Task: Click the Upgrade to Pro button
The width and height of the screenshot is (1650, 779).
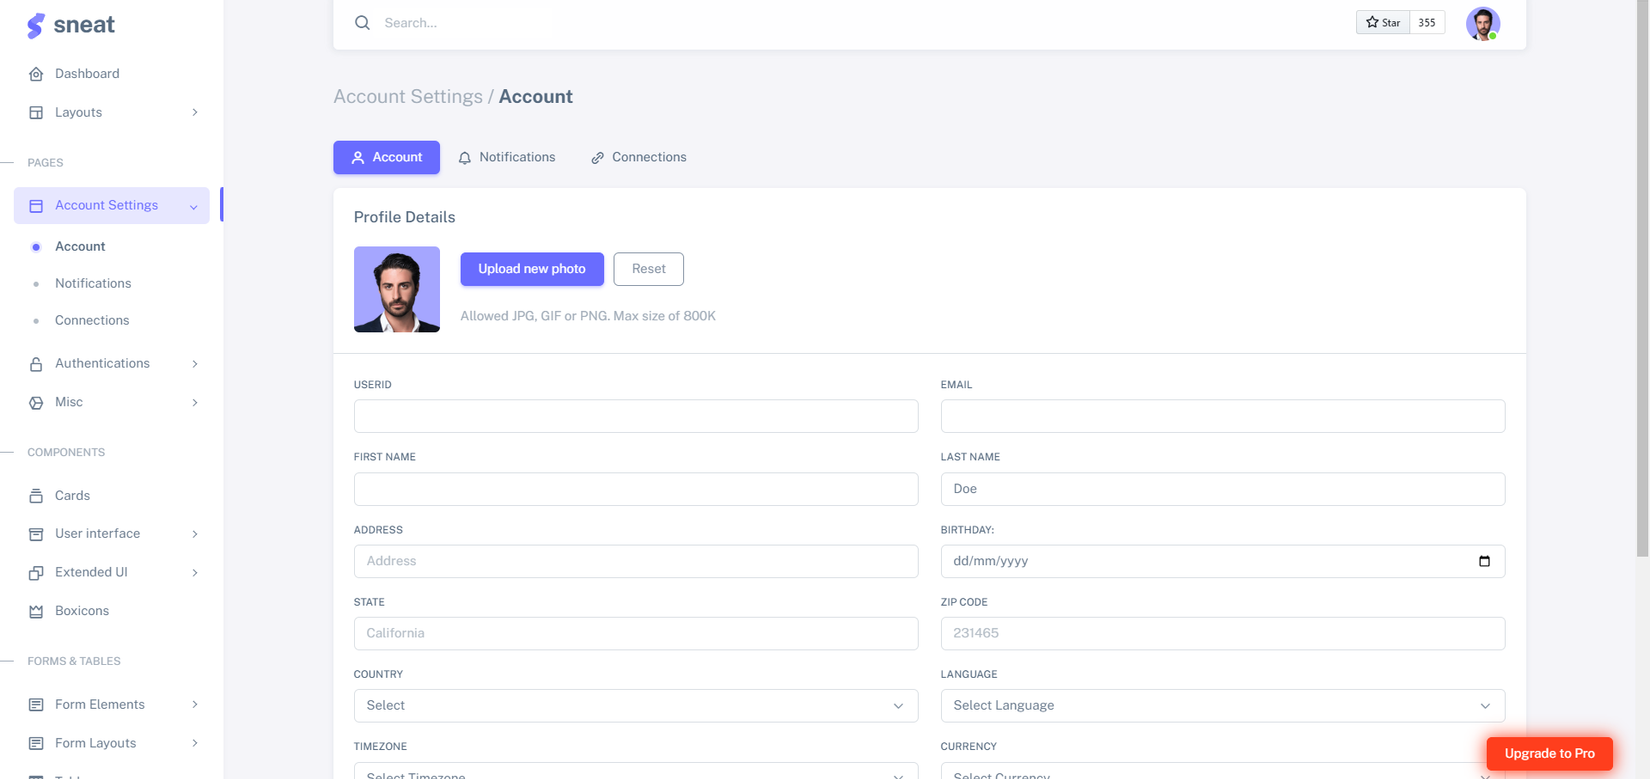Action: [x=1549, y=754]
